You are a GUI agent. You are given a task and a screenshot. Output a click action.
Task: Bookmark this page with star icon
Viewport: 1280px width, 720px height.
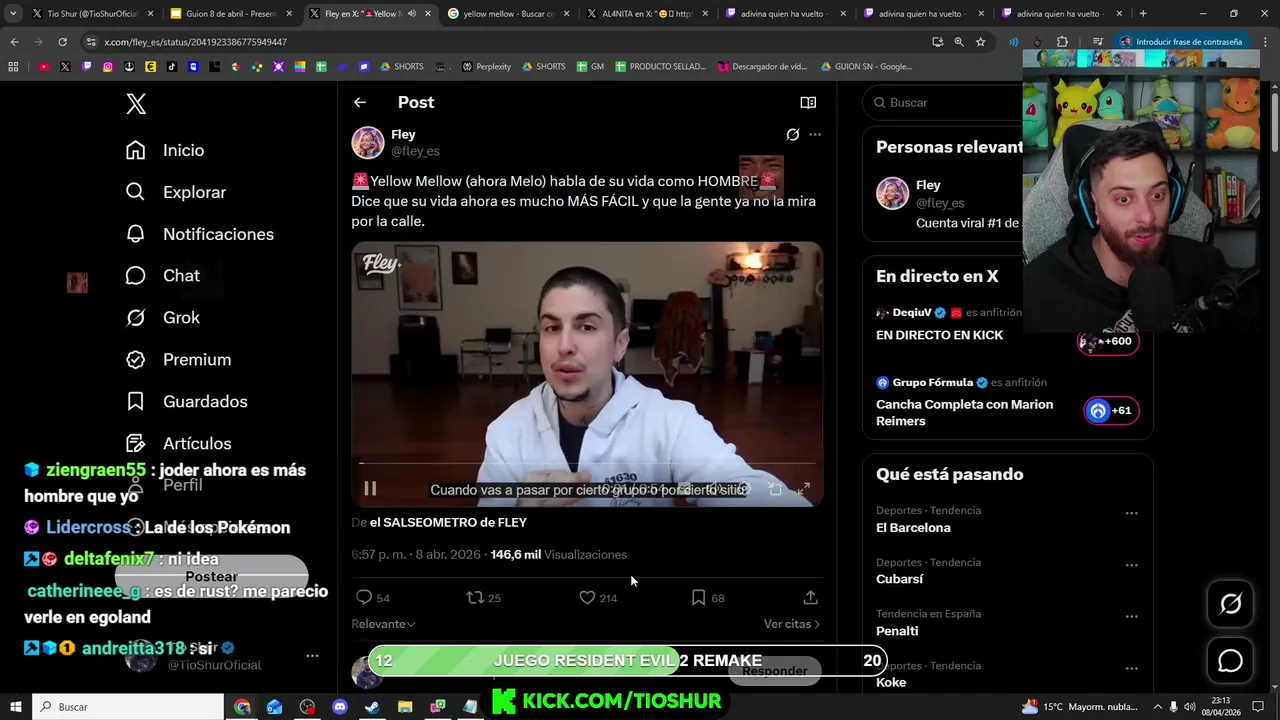(981, 42)
